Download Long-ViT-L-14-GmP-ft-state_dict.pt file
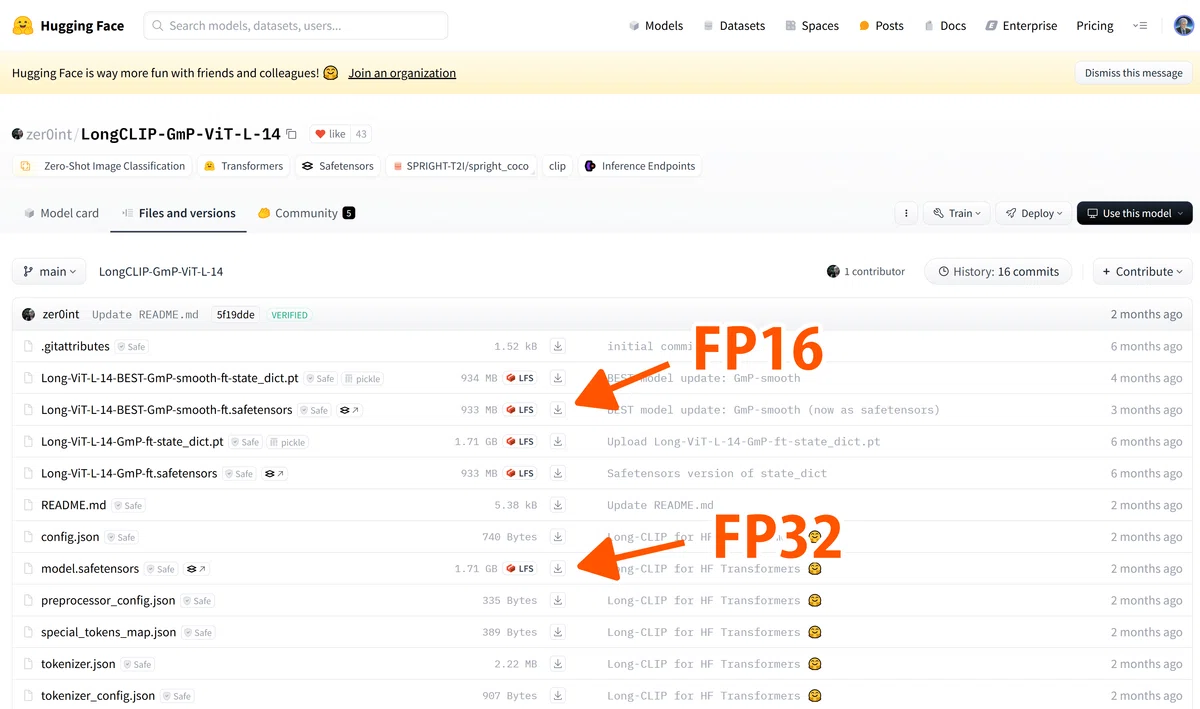The height and width of the screenshot is (709, 1200). pos(558,441)
